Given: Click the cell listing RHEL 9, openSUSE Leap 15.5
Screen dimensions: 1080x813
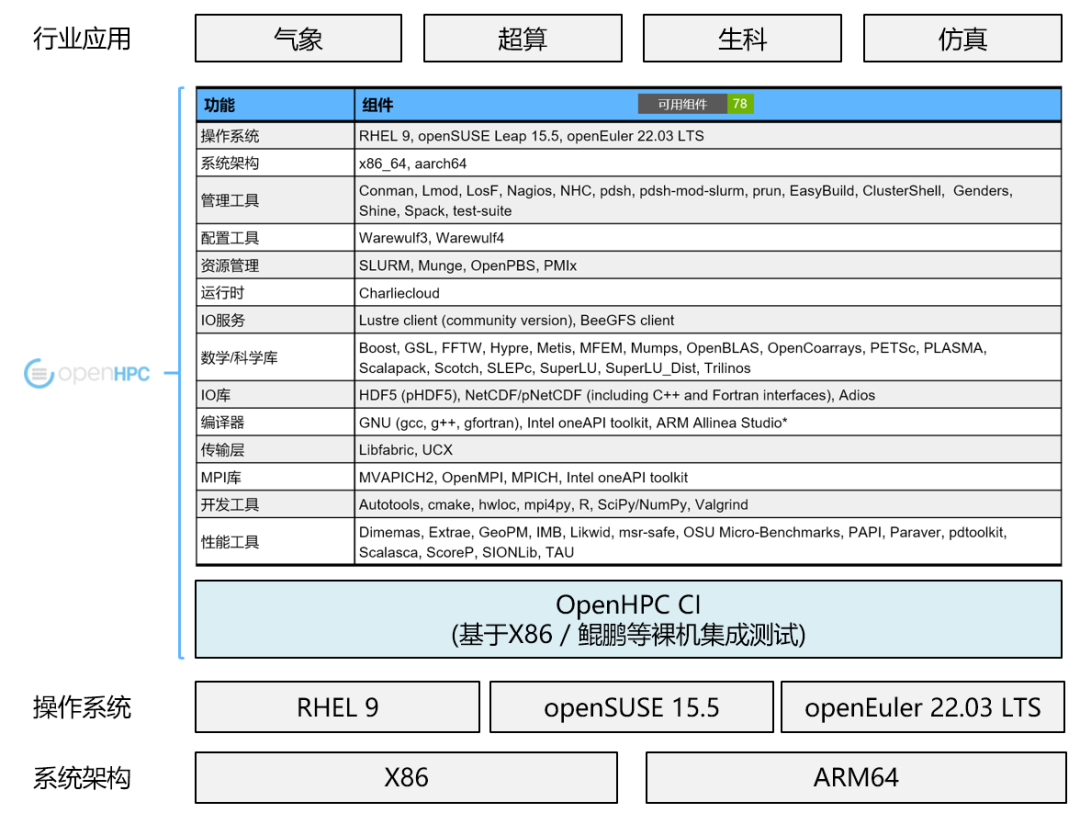Looking at the screenshot, I should (x=708, y=136).
